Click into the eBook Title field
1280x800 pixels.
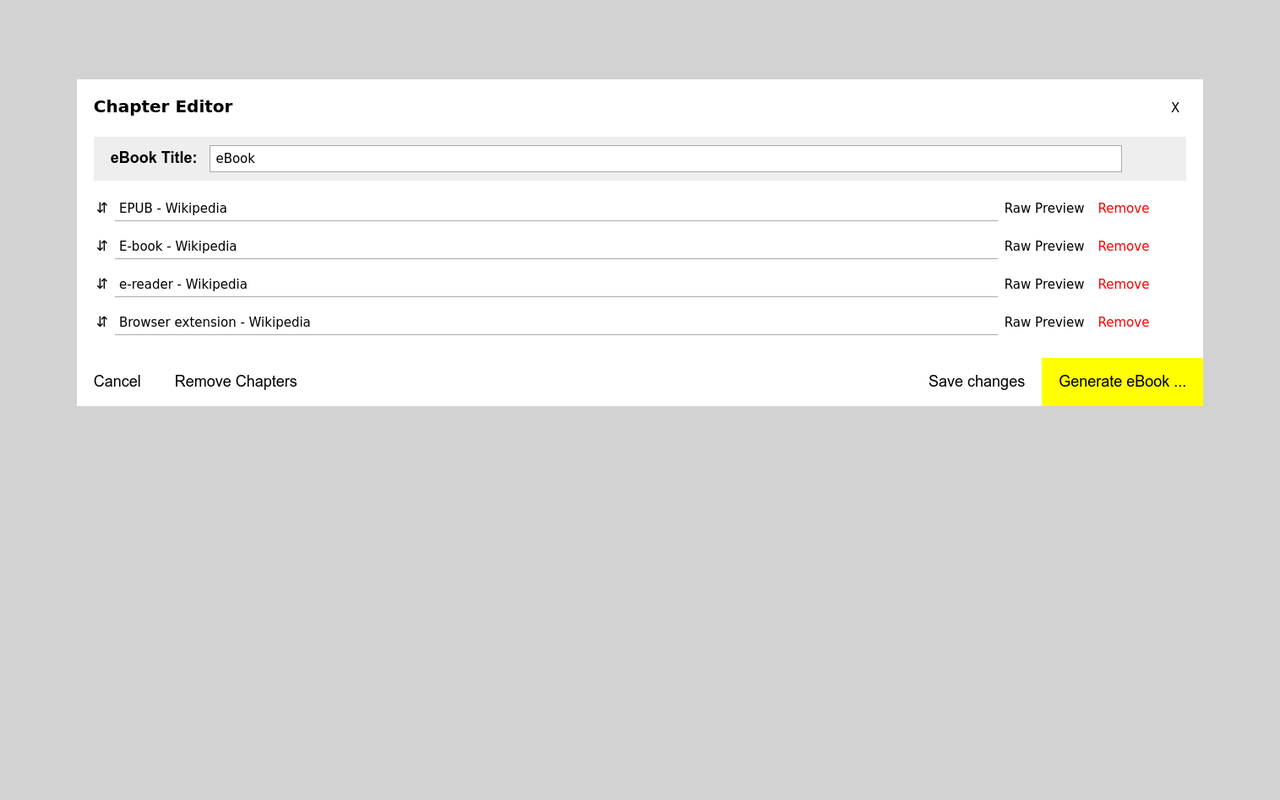665,158
